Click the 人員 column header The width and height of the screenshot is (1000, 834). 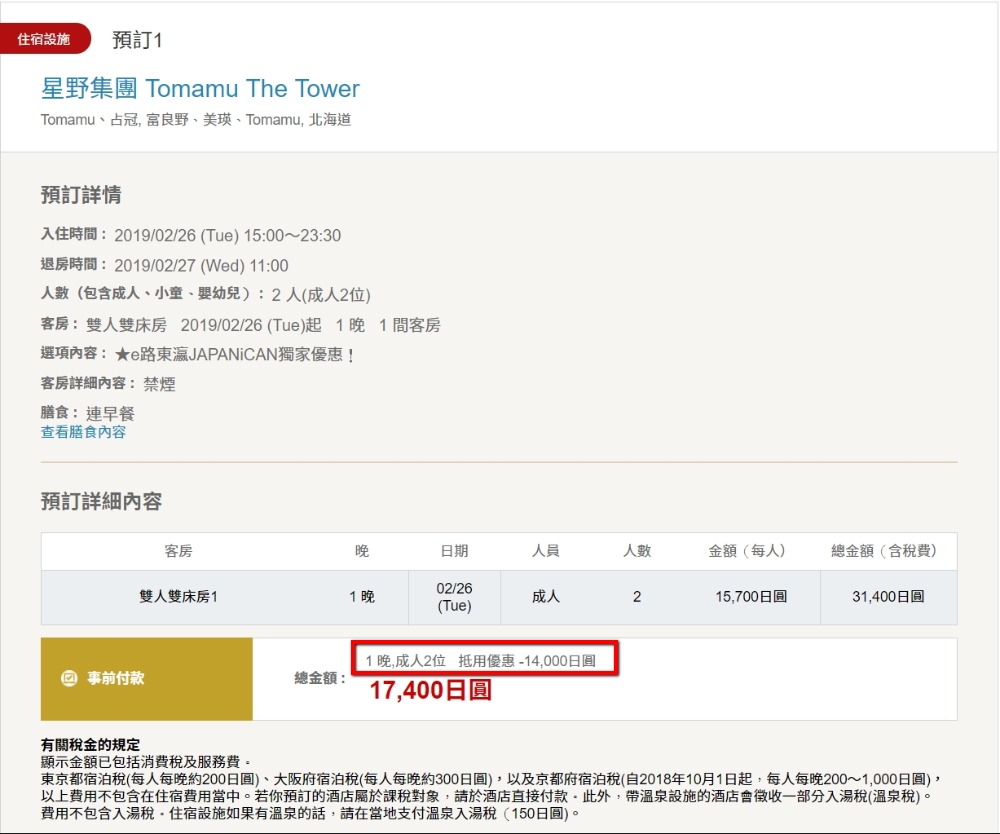tap(546, 551)
